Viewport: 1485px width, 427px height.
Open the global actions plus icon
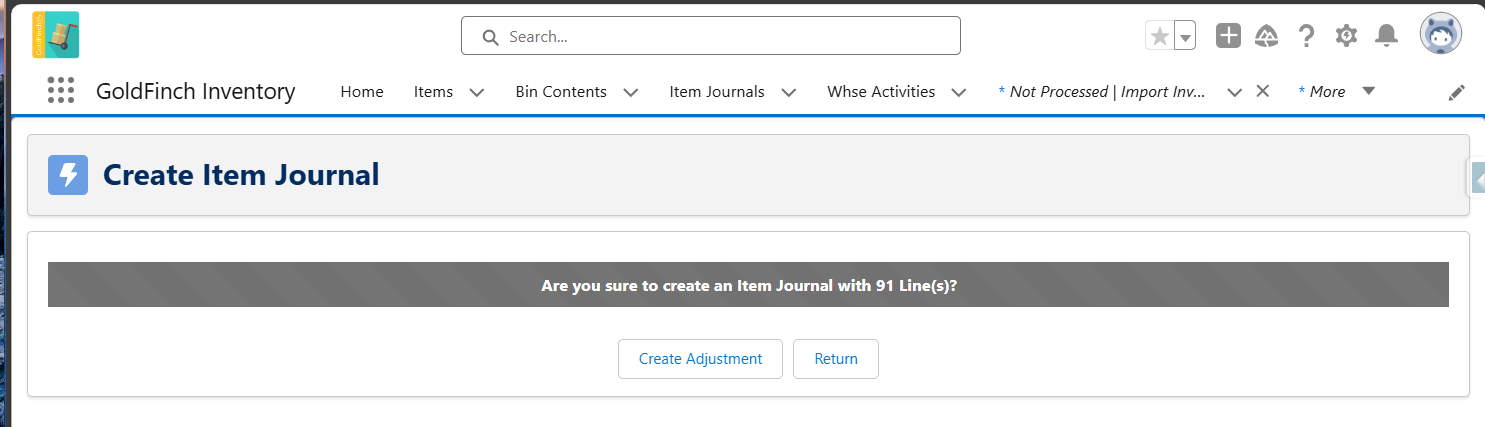click(x=1228, y=36)
